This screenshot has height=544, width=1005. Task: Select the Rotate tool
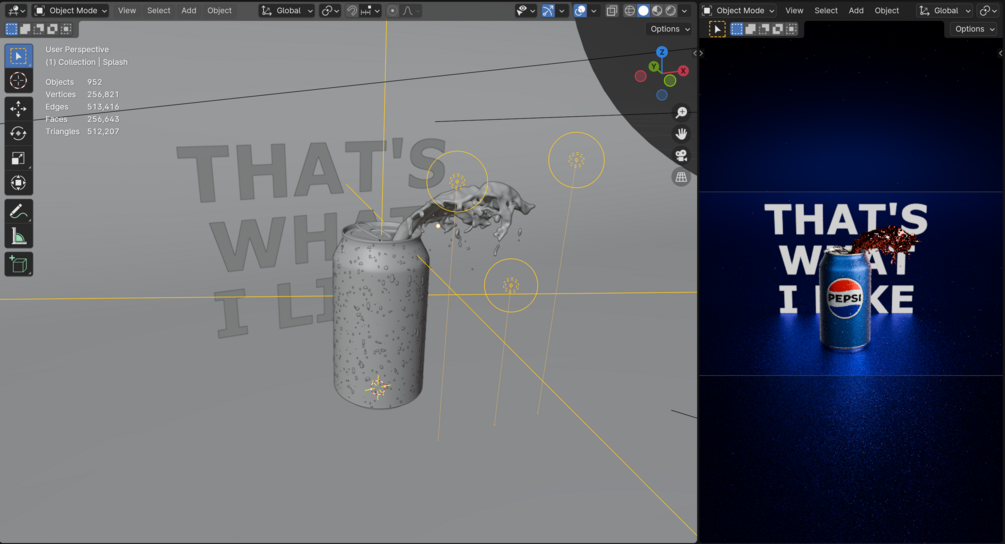[19, 133]
